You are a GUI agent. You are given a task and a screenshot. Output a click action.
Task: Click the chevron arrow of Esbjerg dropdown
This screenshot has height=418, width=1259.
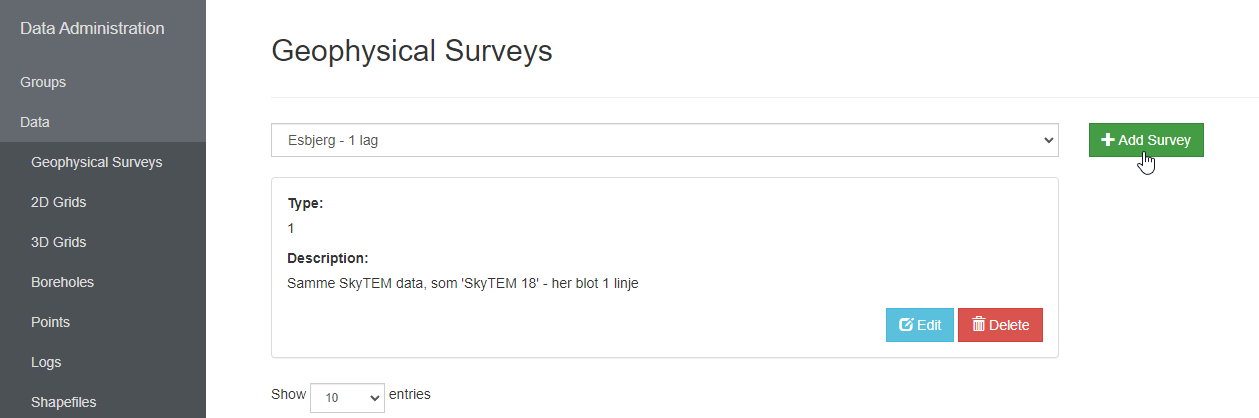[1047, 141]
